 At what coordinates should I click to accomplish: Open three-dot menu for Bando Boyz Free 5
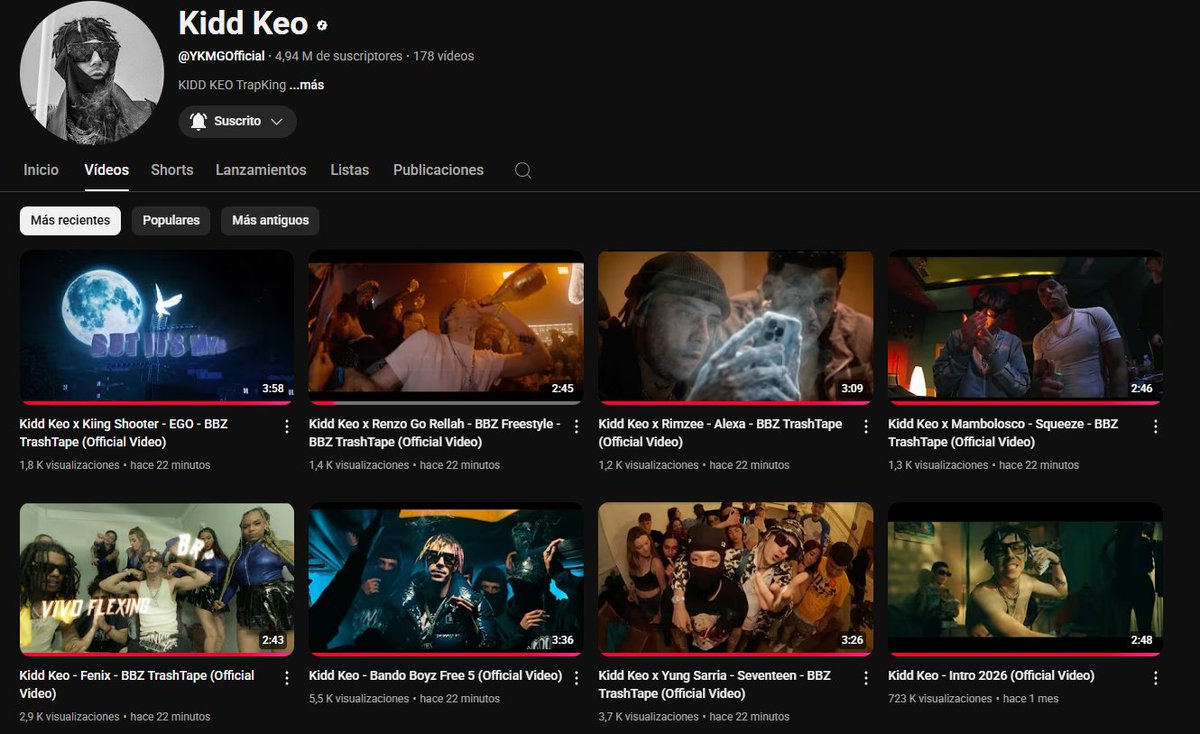coord(576,677)
